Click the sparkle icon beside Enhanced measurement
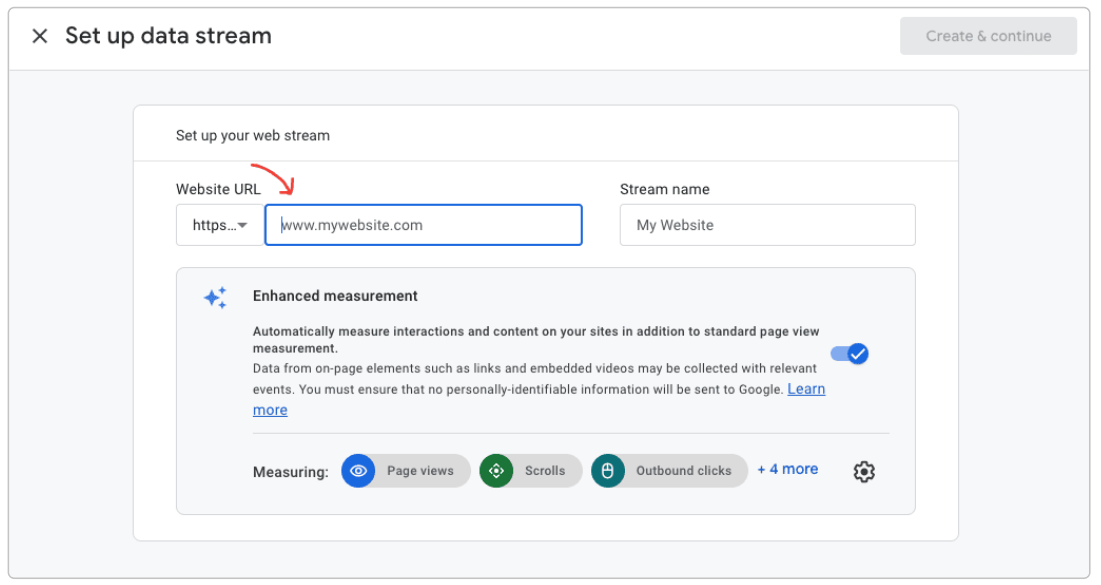The image size is (1101, 585). tap(214, 296)
